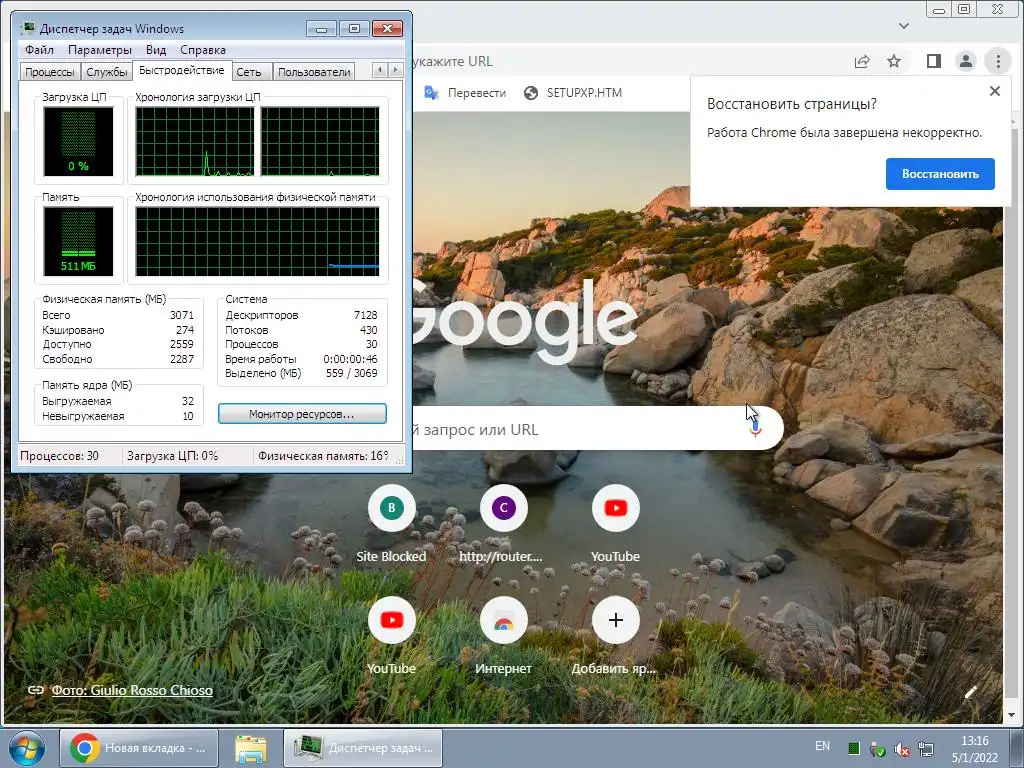
Task: Click the customize page pencil icon
Action: tap(970, 692)
